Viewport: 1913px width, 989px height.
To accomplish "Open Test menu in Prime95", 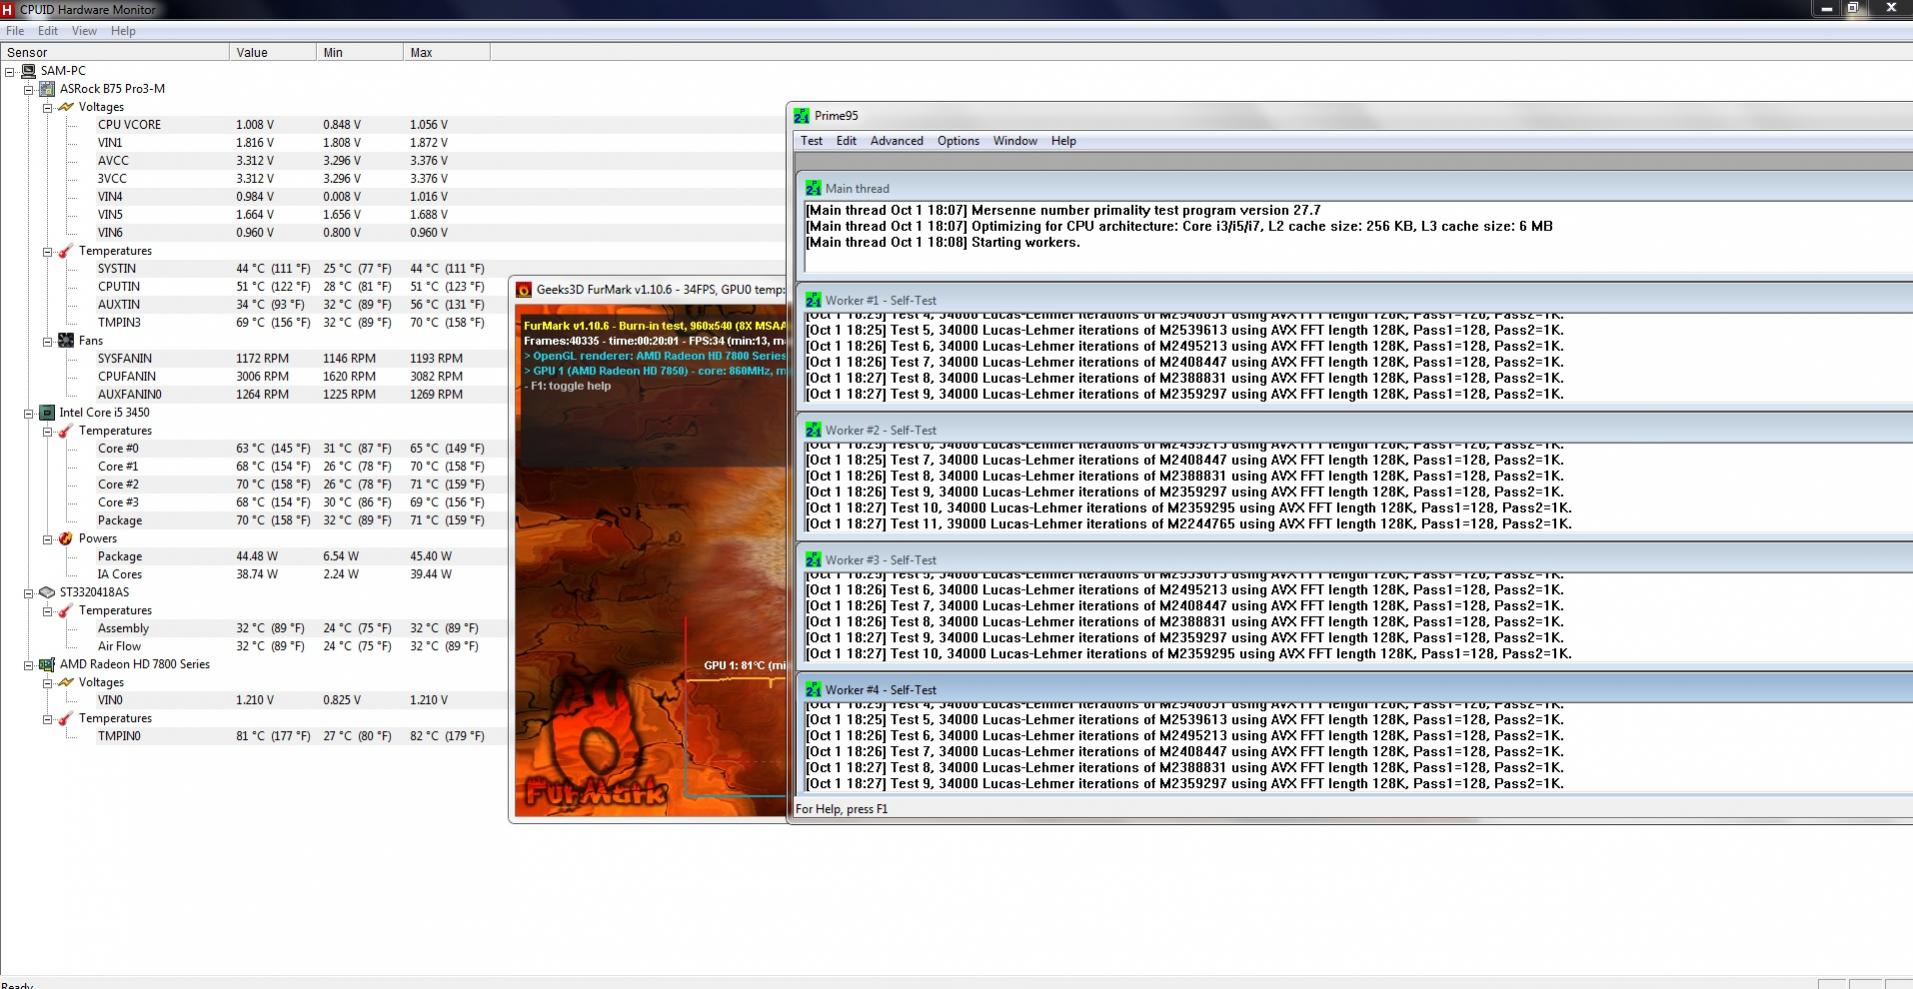I will pos(811,141).
